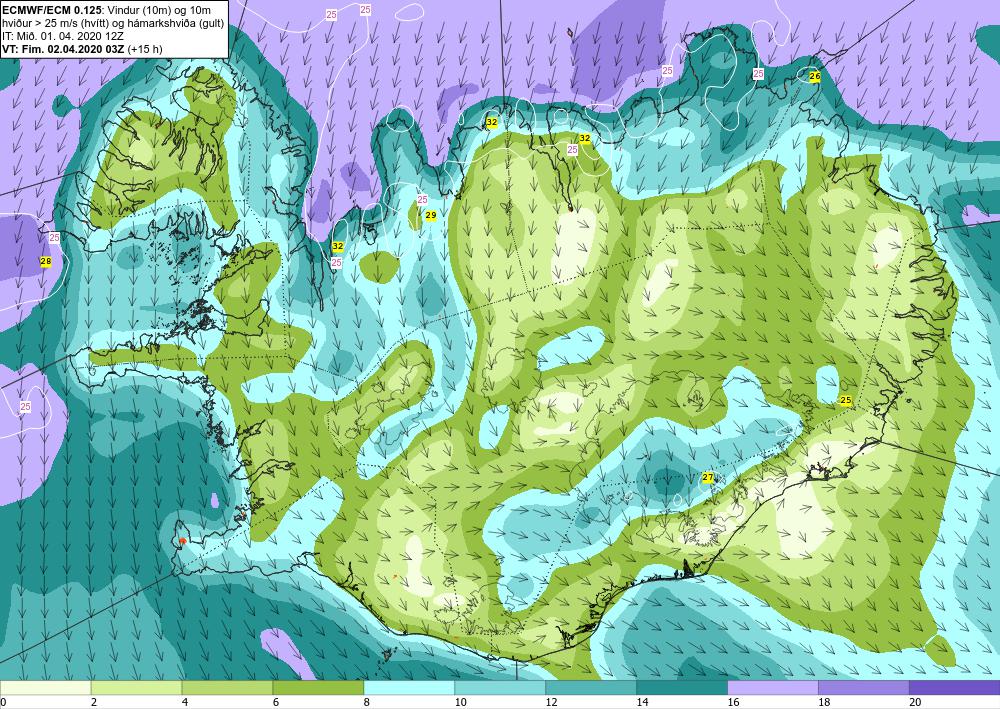Click the 0–2 m/s pale cream legend swatch

point(45,688)
